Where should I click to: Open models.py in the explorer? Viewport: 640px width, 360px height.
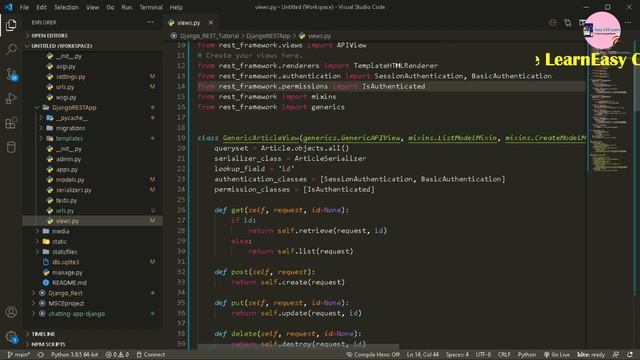[x=70, y=180]
